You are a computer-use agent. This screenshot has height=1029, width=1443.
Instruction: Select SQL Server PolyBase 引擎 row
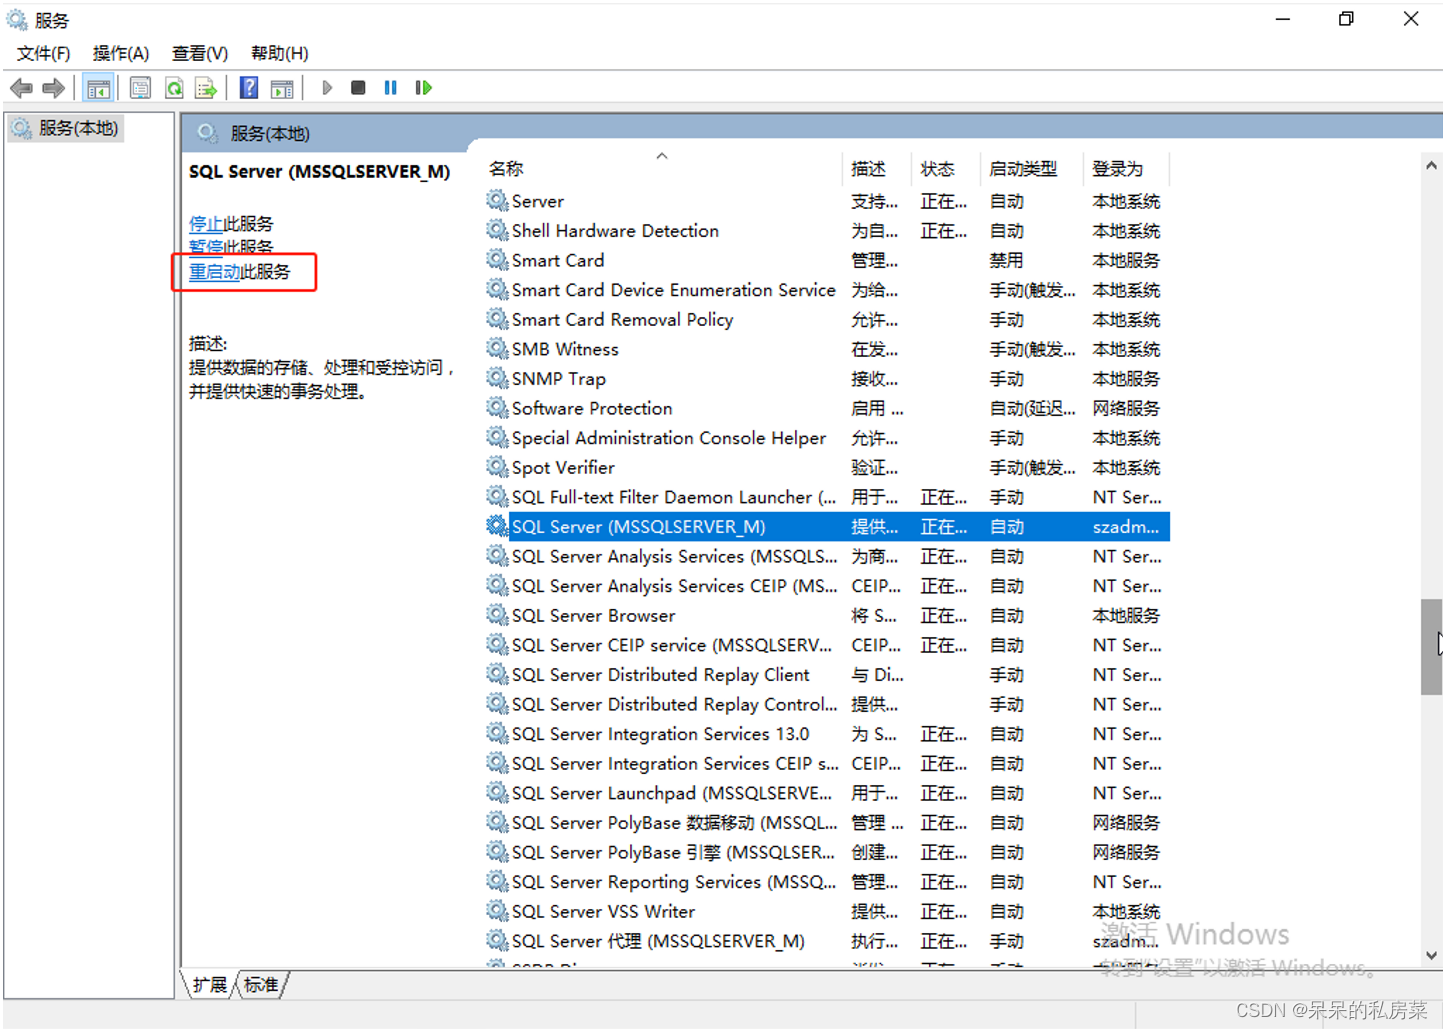(x=827, y=852)
